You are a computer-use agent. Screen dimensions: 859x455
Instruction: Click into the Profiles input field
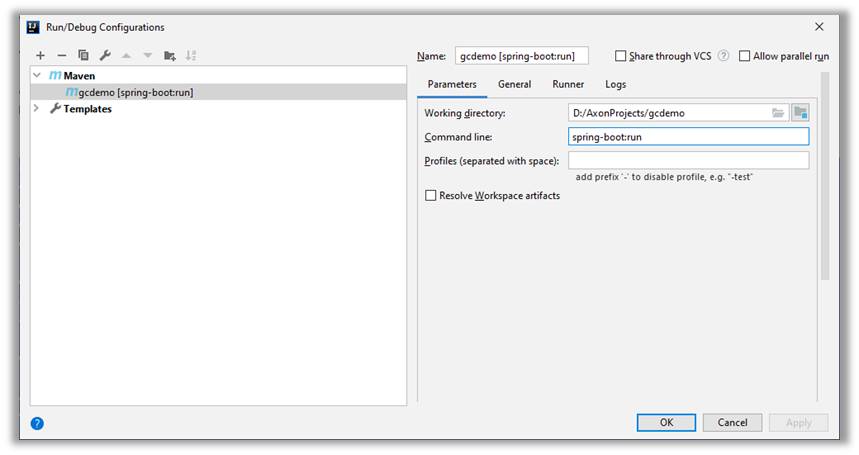point(688,161)
